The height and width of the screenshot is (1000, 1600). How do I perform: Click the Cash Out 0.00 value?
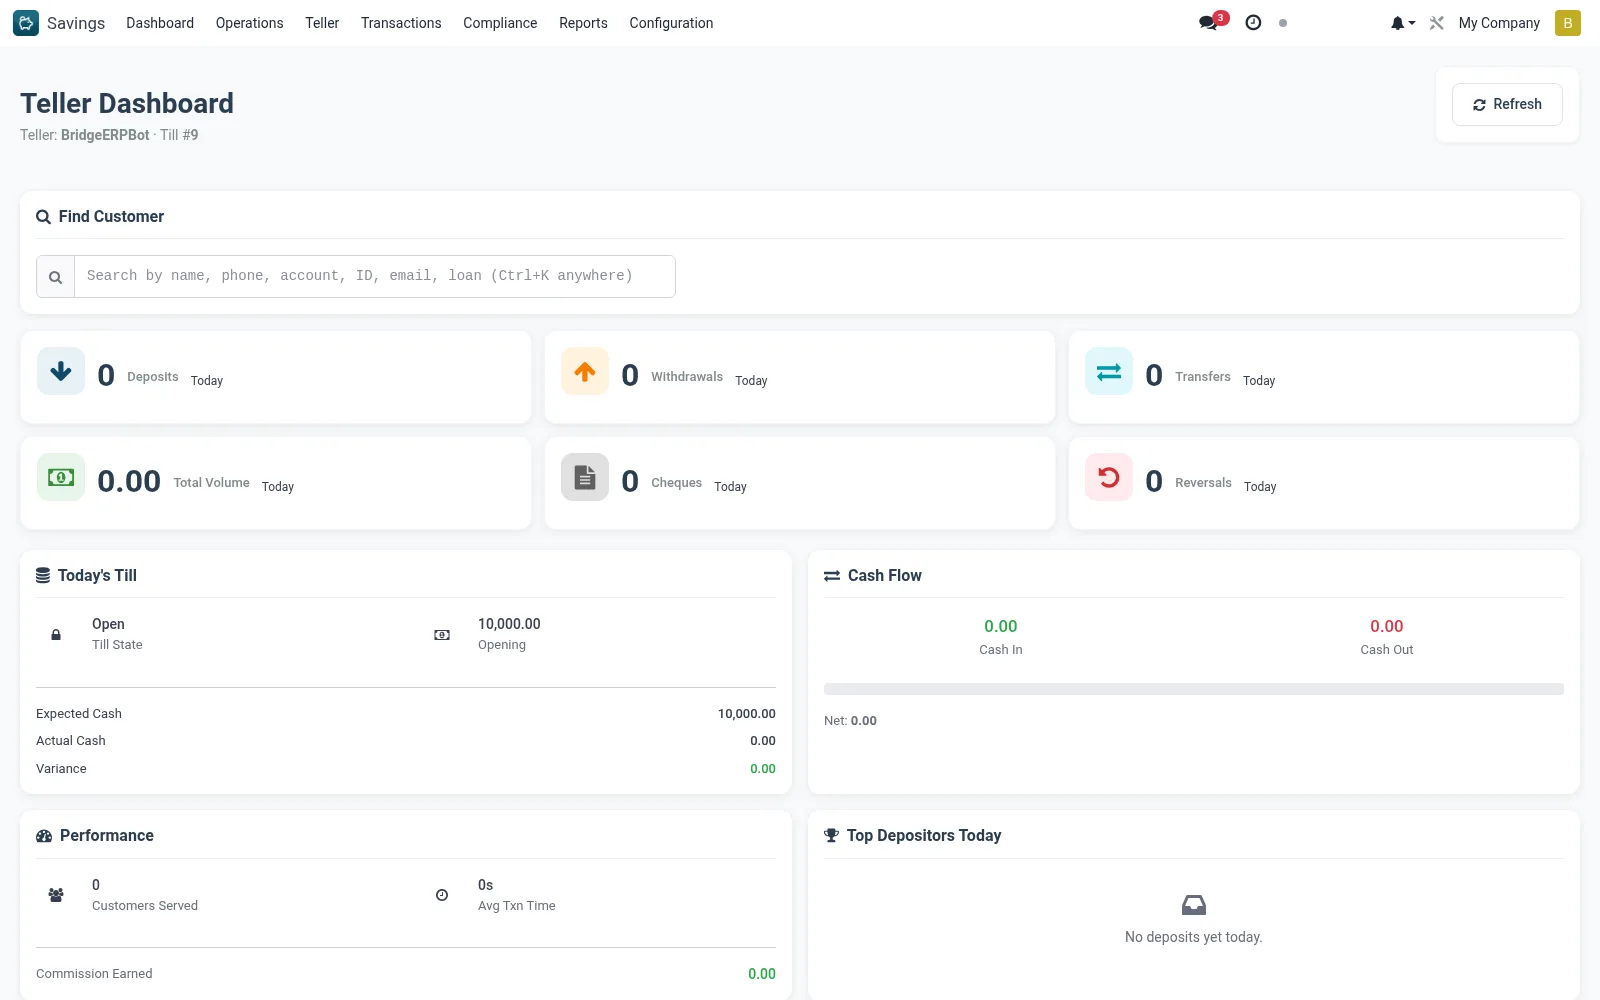click(1387, 626)
